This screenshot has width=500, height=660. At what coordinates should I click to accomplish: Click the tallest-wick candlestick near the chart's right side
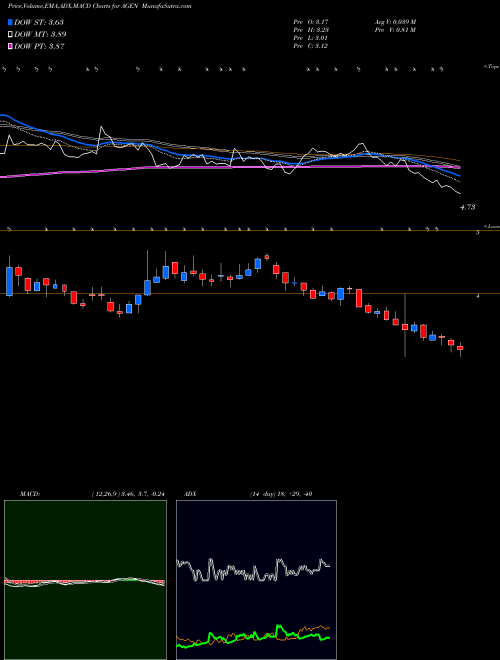[405, 325]
